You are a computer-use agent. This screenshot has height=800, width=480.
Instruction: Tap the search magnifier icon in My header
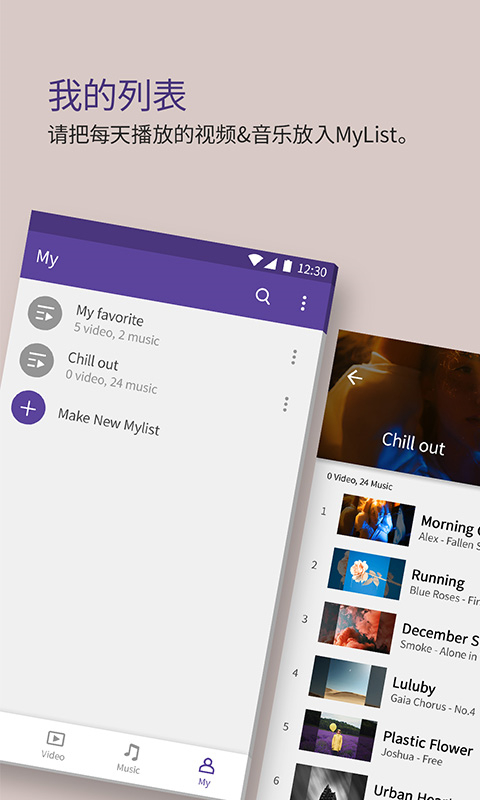point(263,296)
